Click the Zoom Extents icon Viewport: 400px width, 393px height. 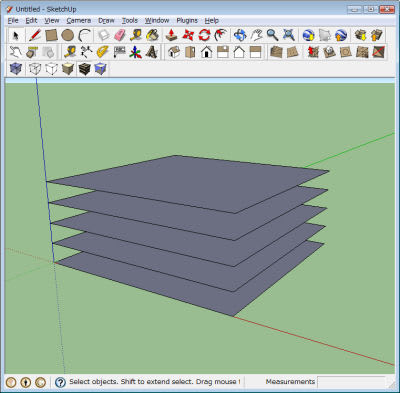pos(289,35)
